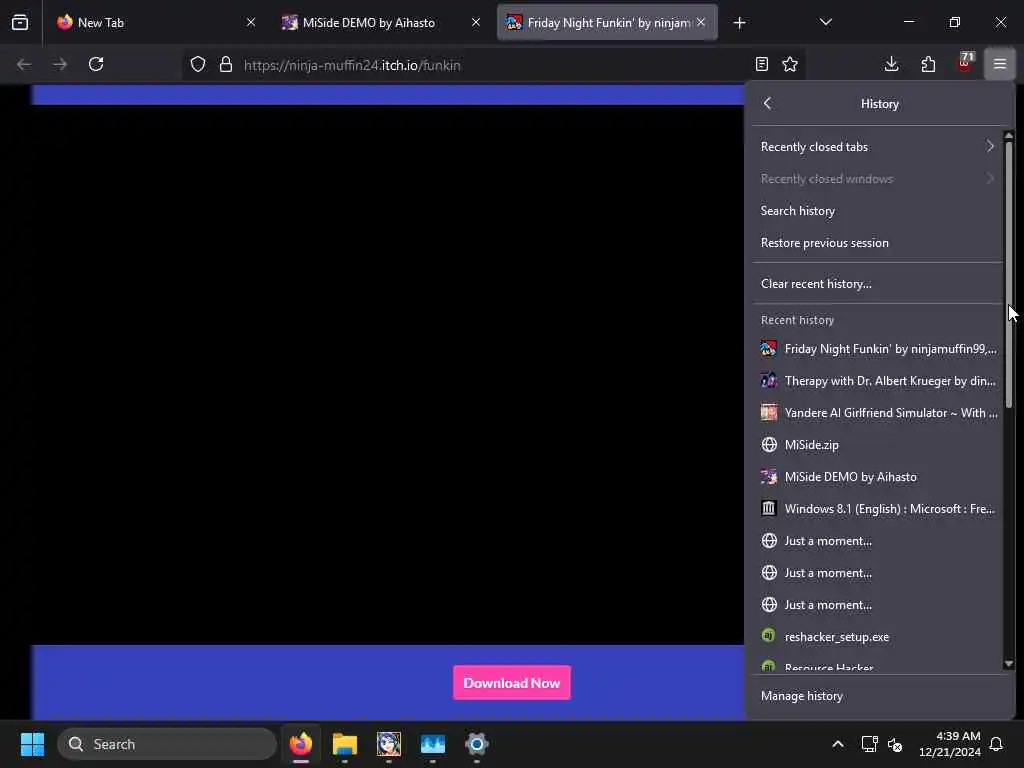This screenshot has height=768, width=1024.
Task: List all tabs dropdown arrow
Action: click(825, 22)
